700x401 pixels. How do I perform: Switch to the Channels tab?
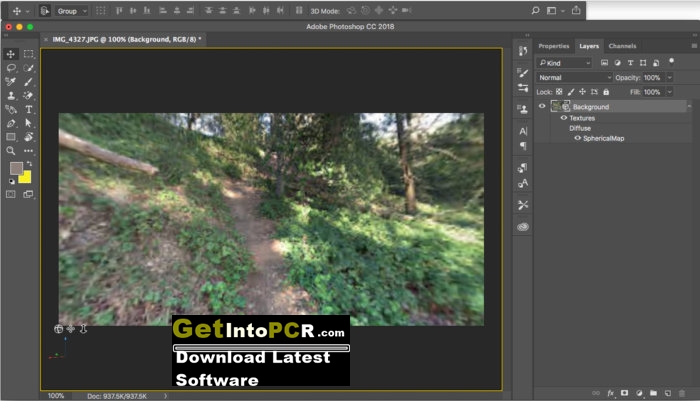pos(622,46)
